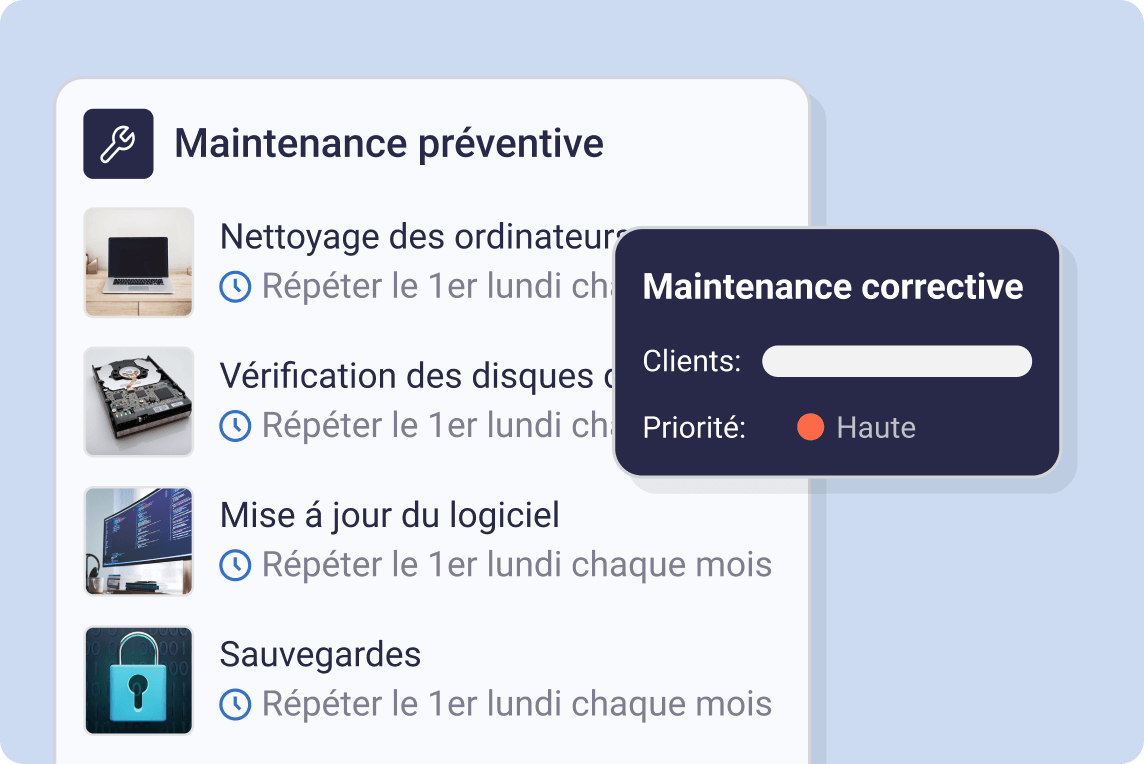Click the red priority color dot
This screenshot has width=1144, height=764.
810,428
